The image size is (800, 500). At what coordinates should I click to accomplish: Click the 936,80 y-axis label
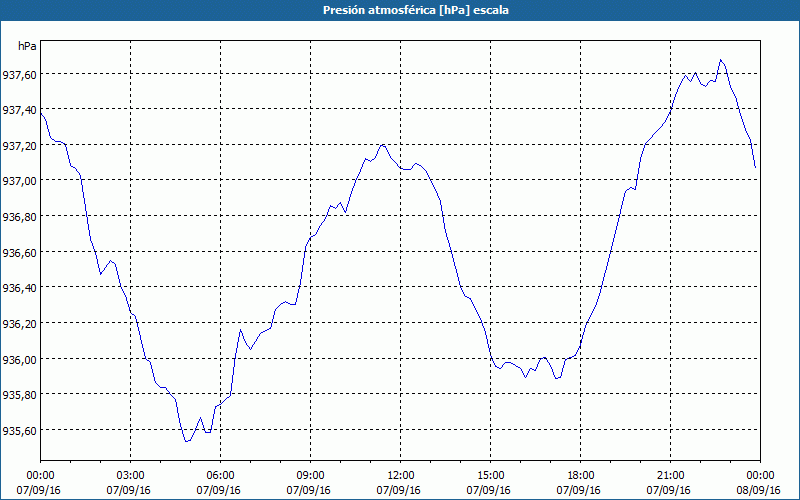point(19,217)
